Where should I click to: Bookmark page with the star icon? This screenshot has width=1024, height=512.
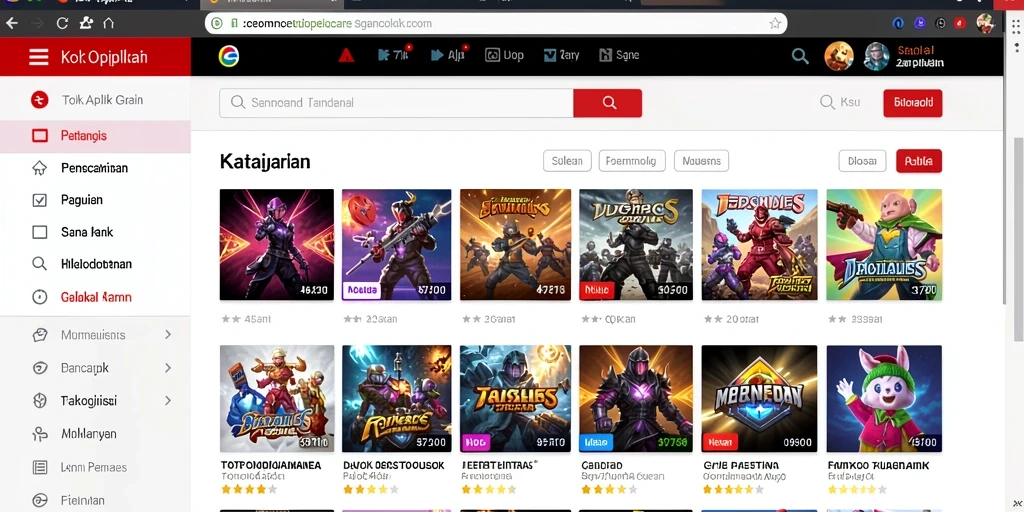[x=775, y=24]
